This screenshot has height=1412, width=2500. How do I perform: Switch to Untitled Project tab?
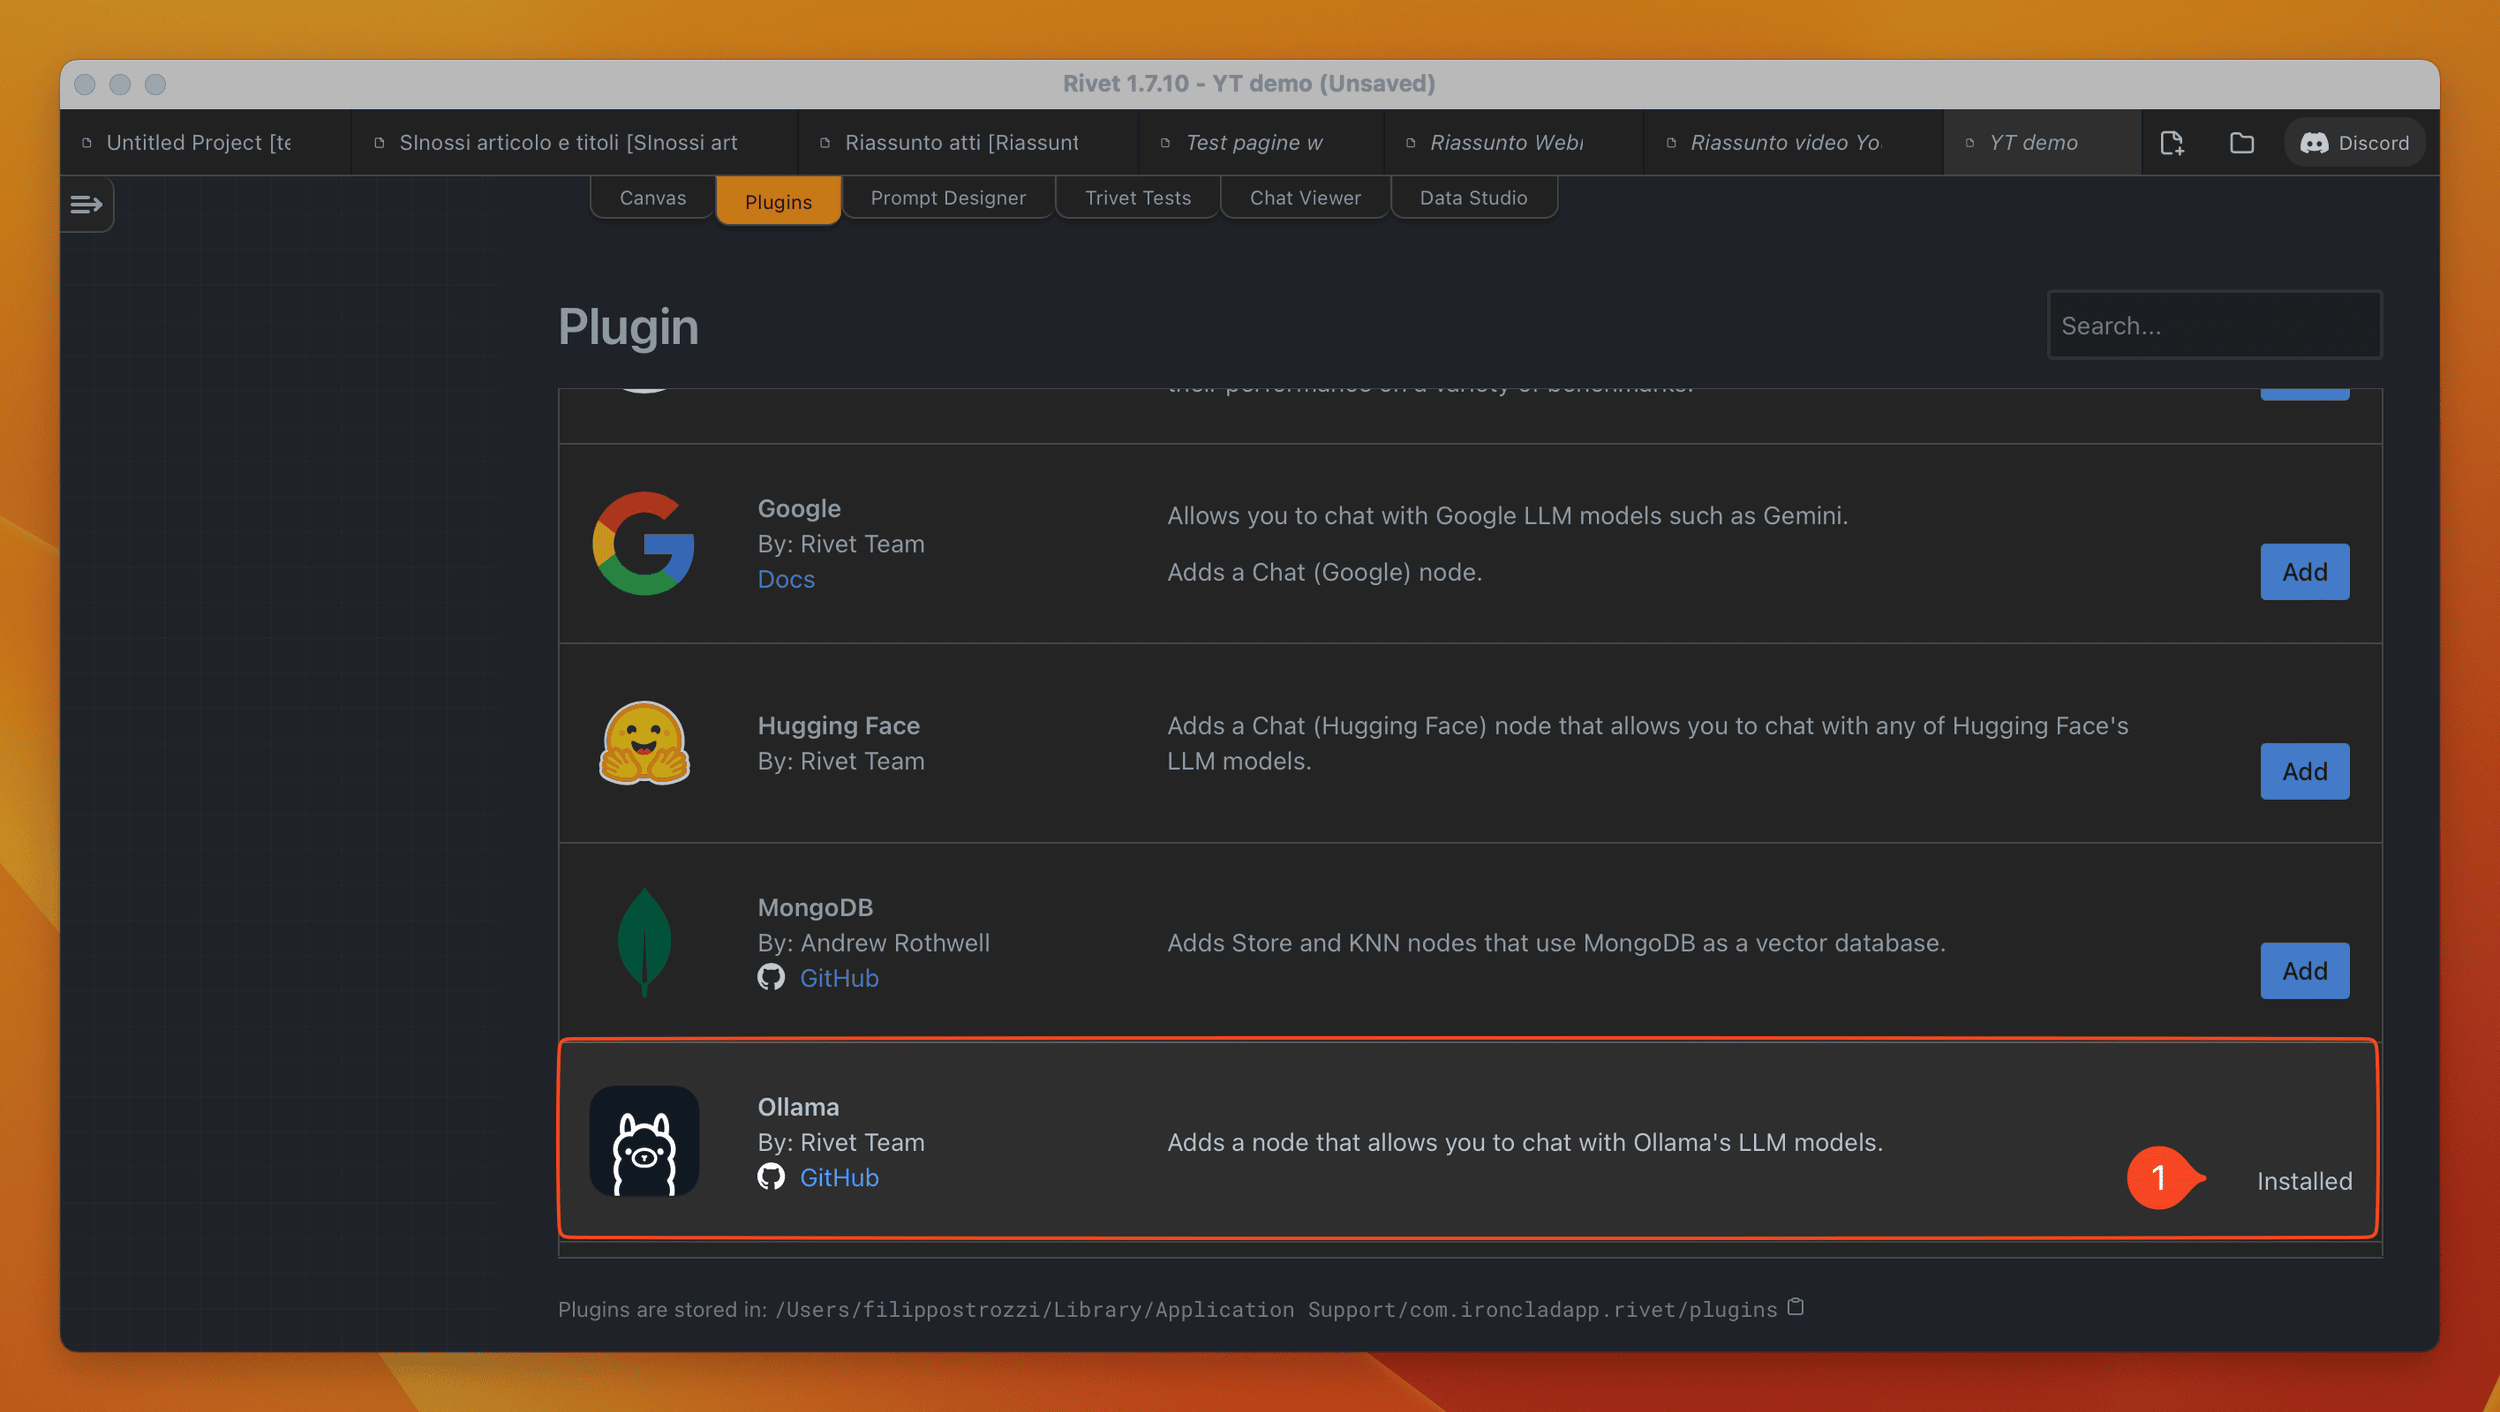tap(205, 143)
